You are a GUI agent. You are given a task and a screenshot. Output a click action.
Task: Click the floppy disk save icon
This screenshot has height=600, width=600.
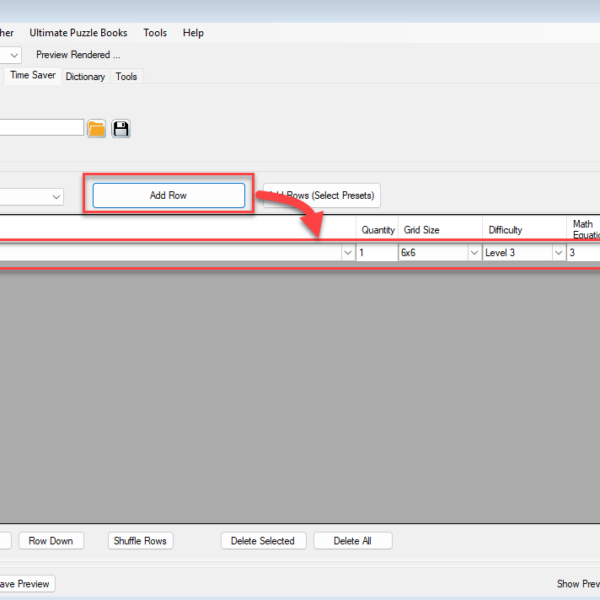tap(121, 128)
